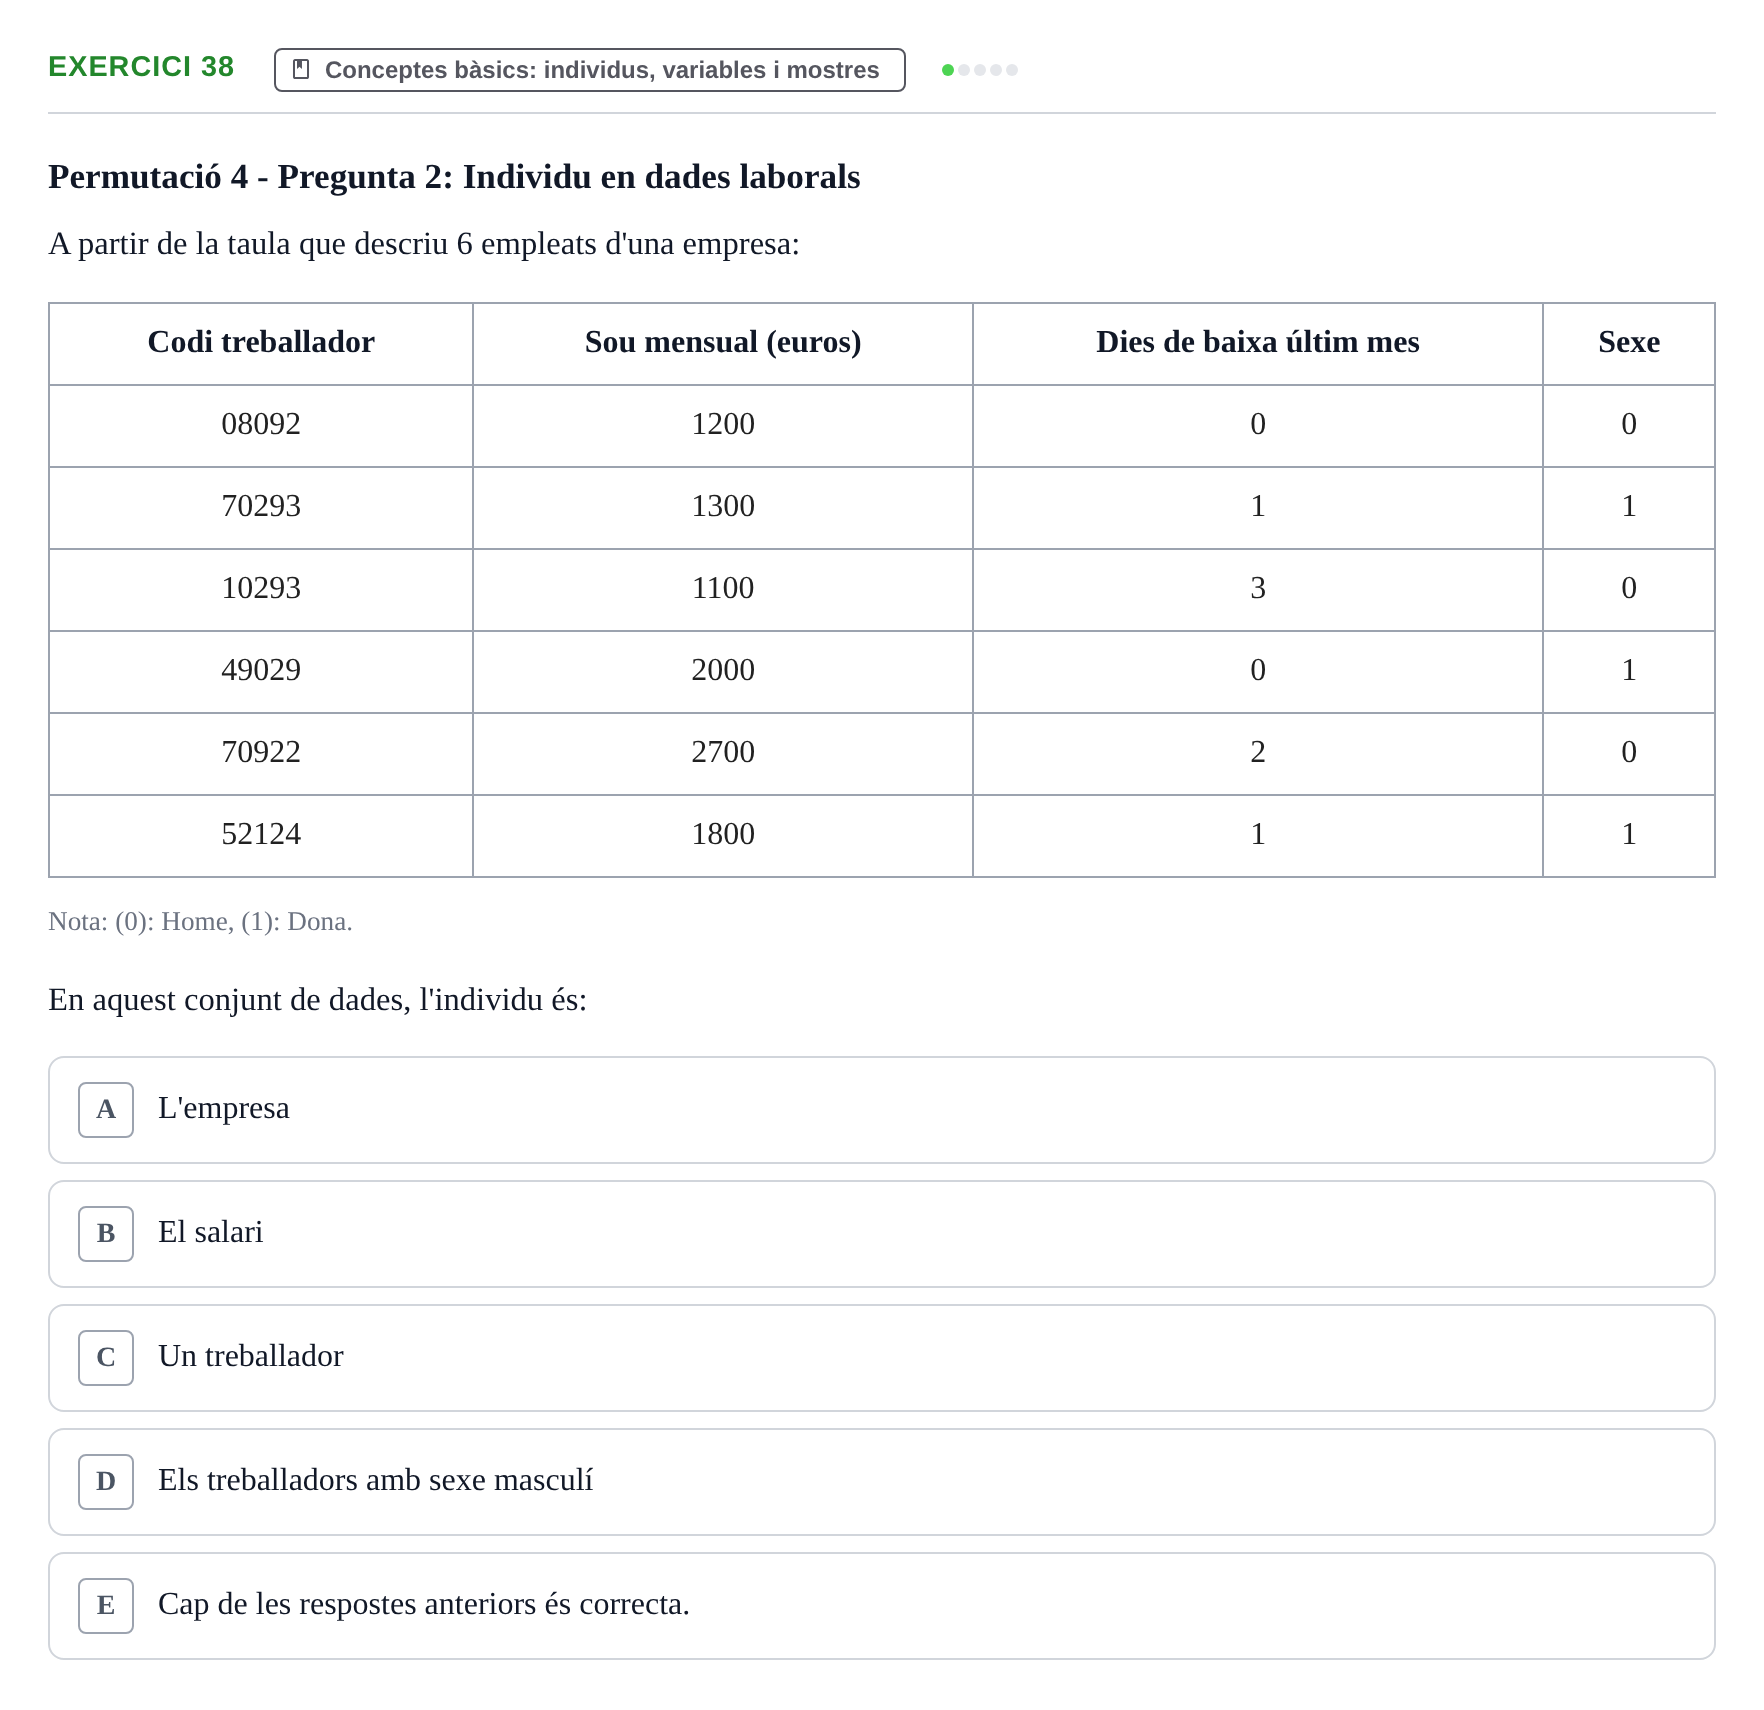Select option C letter badge
The height and width of the screenshot is (1710, 1764).
tap(106, 1358)
